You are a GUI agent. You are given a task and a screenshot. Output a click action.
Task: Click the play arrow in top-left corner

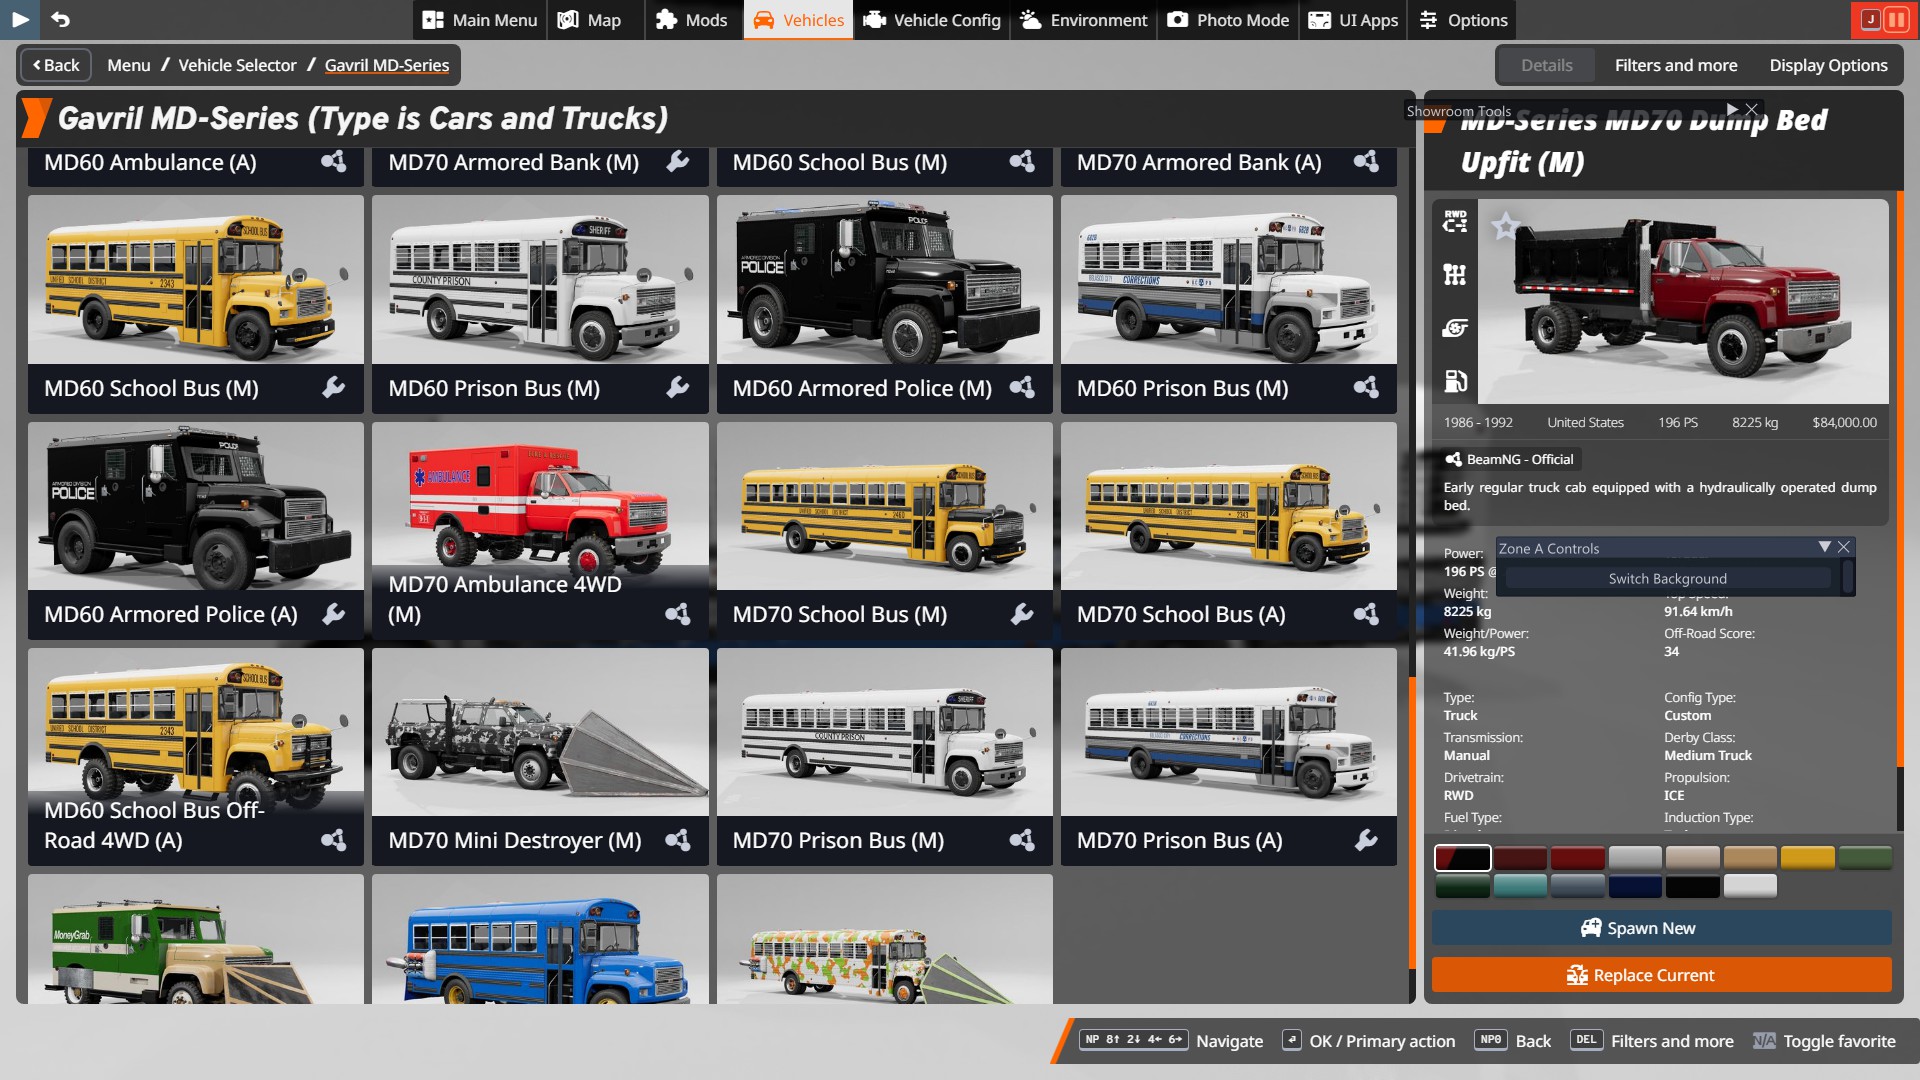tap(20, 19)
